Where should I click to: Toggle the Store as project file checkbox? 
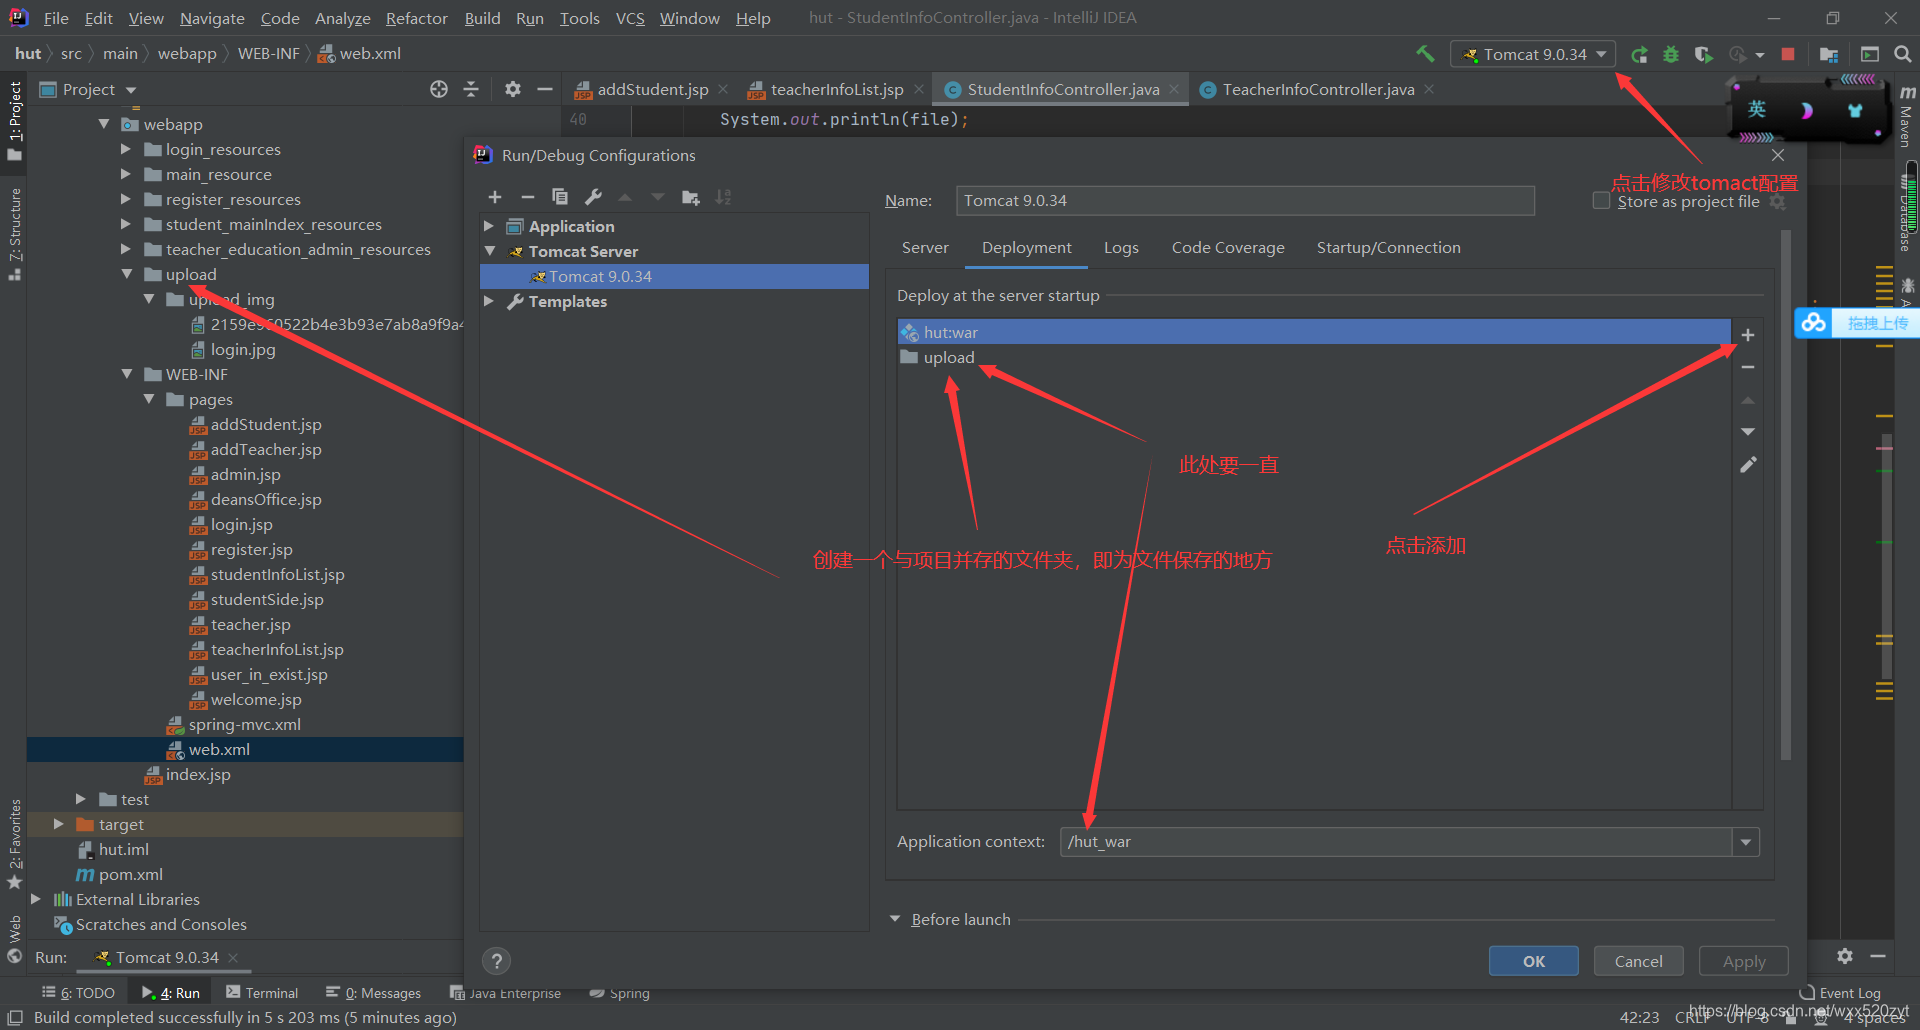point(1601,201)
